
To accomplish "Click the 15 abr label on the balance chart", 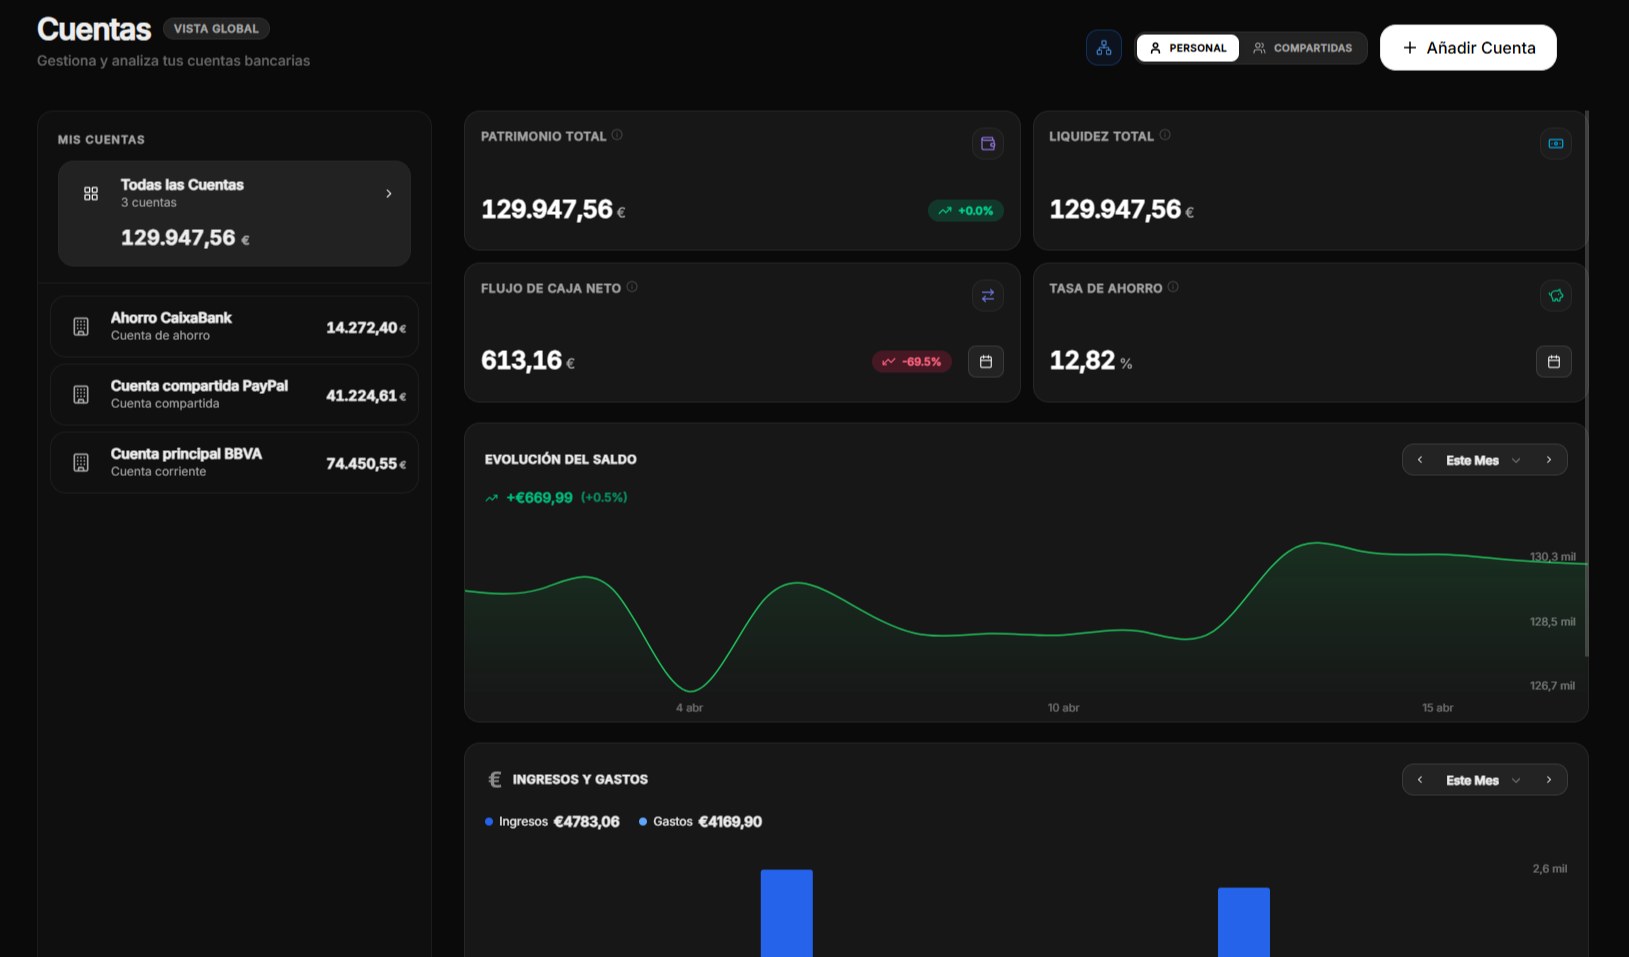I will pos(1437,708).
